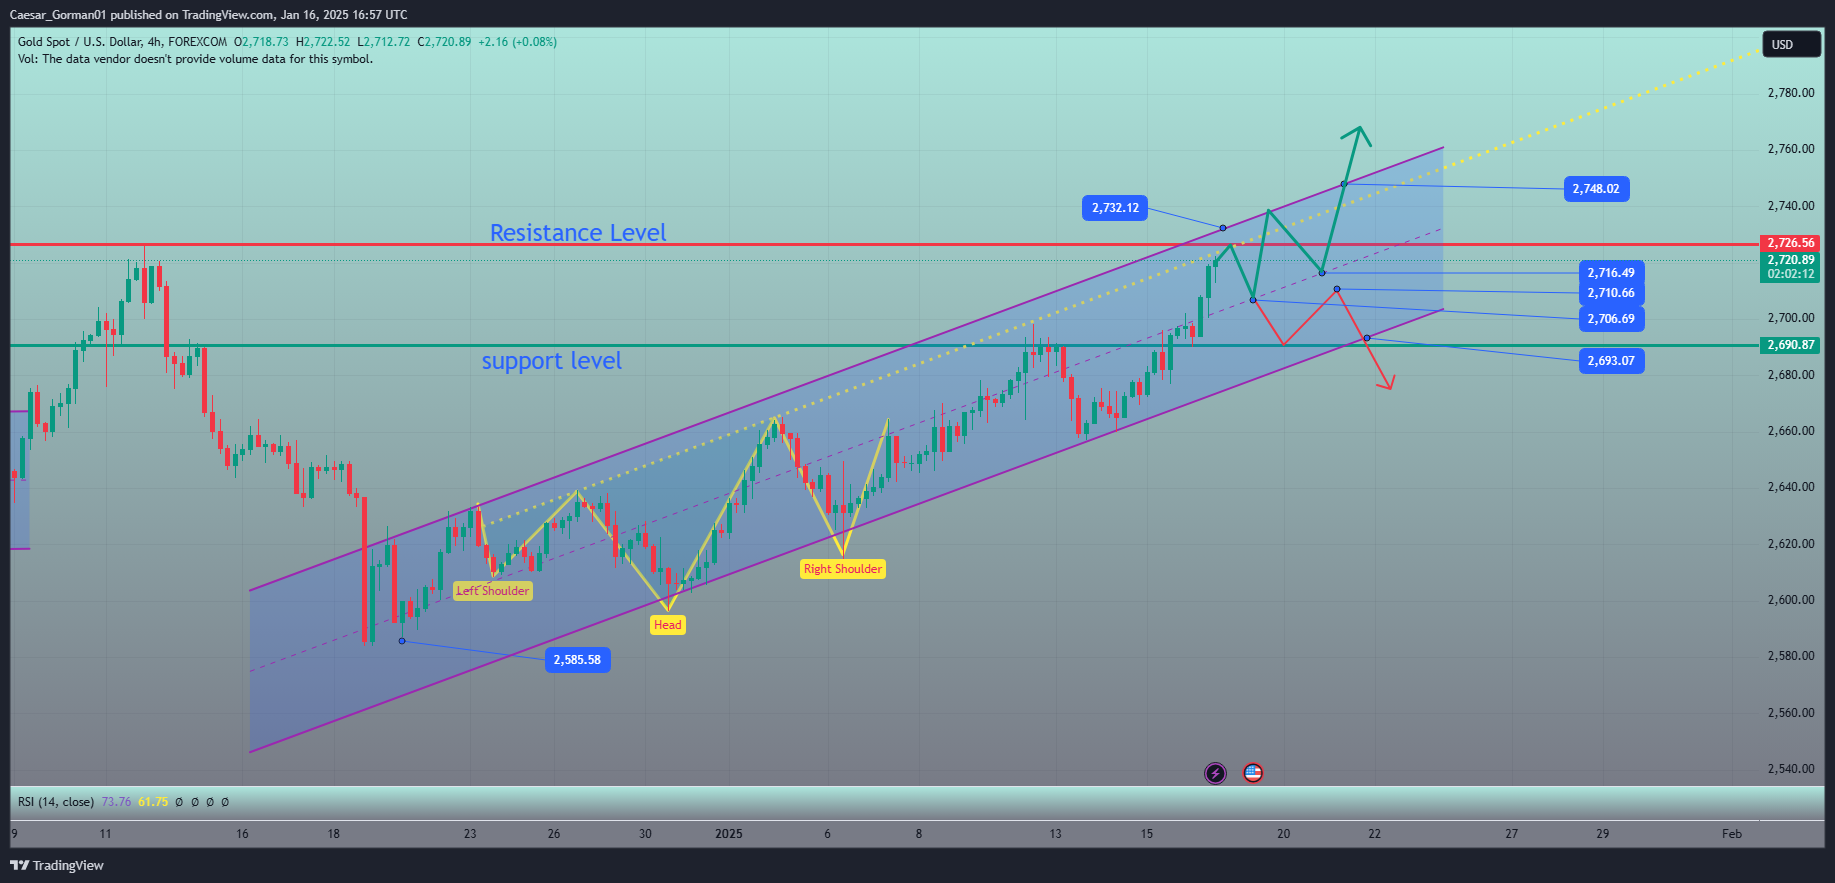Click the 23 date label on the time axis
1835x883 pixels.
(x=470, y=834)
